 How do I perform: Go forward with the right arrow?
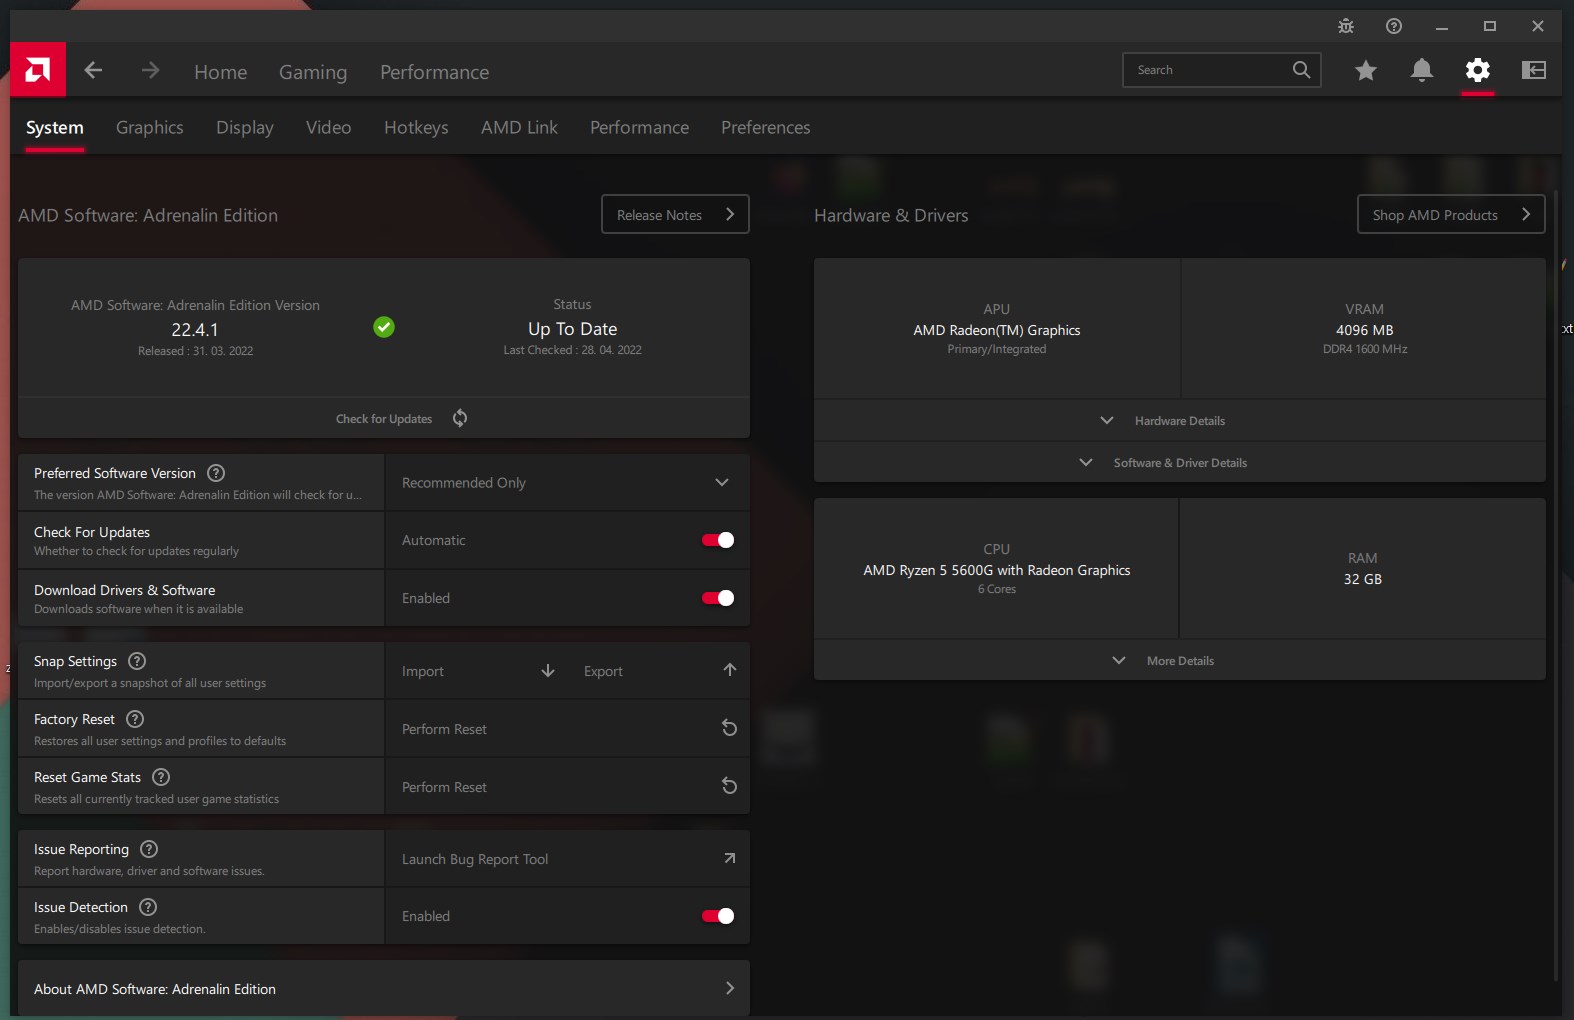point(150,70)
